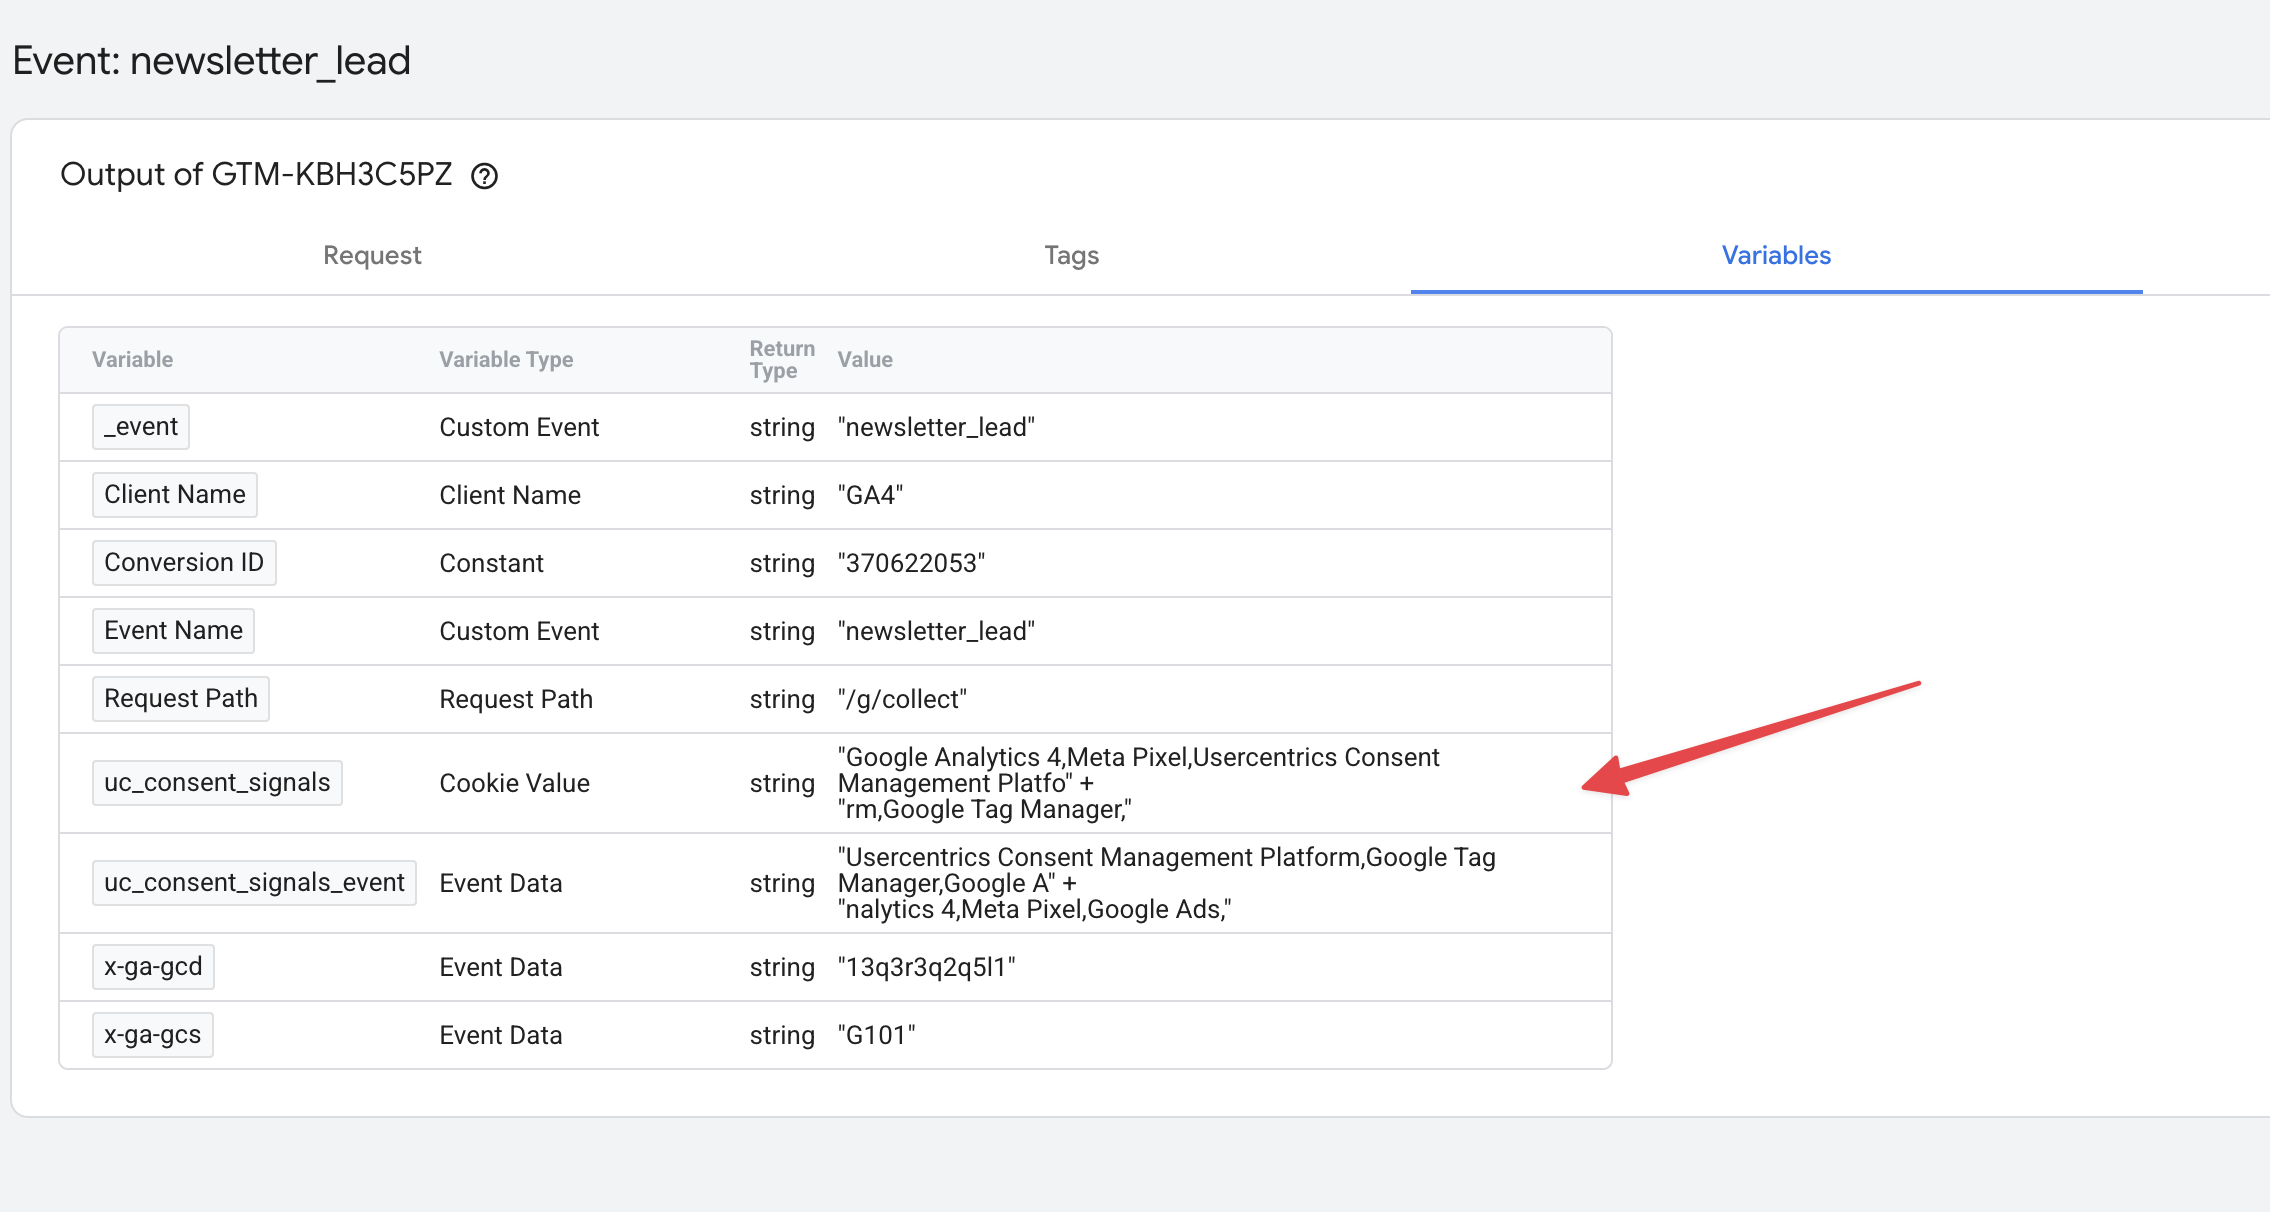Select the x-ga-gcd variable chip

153,967
